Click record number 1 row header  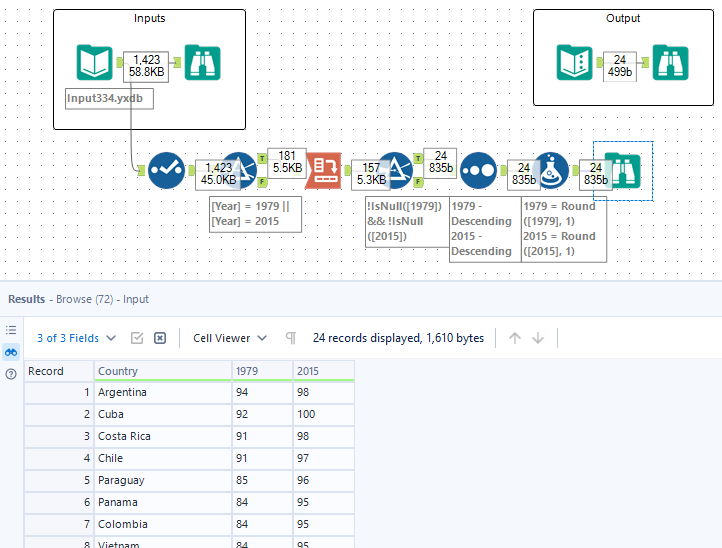(59, 392)
